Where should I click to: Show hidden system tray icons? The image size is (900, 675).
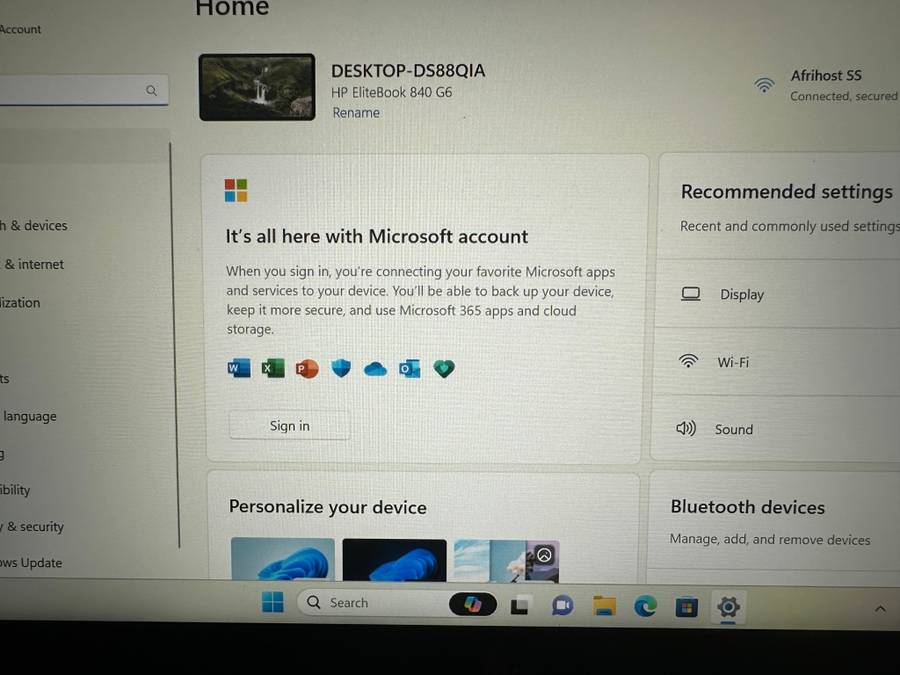coord(880,608)
